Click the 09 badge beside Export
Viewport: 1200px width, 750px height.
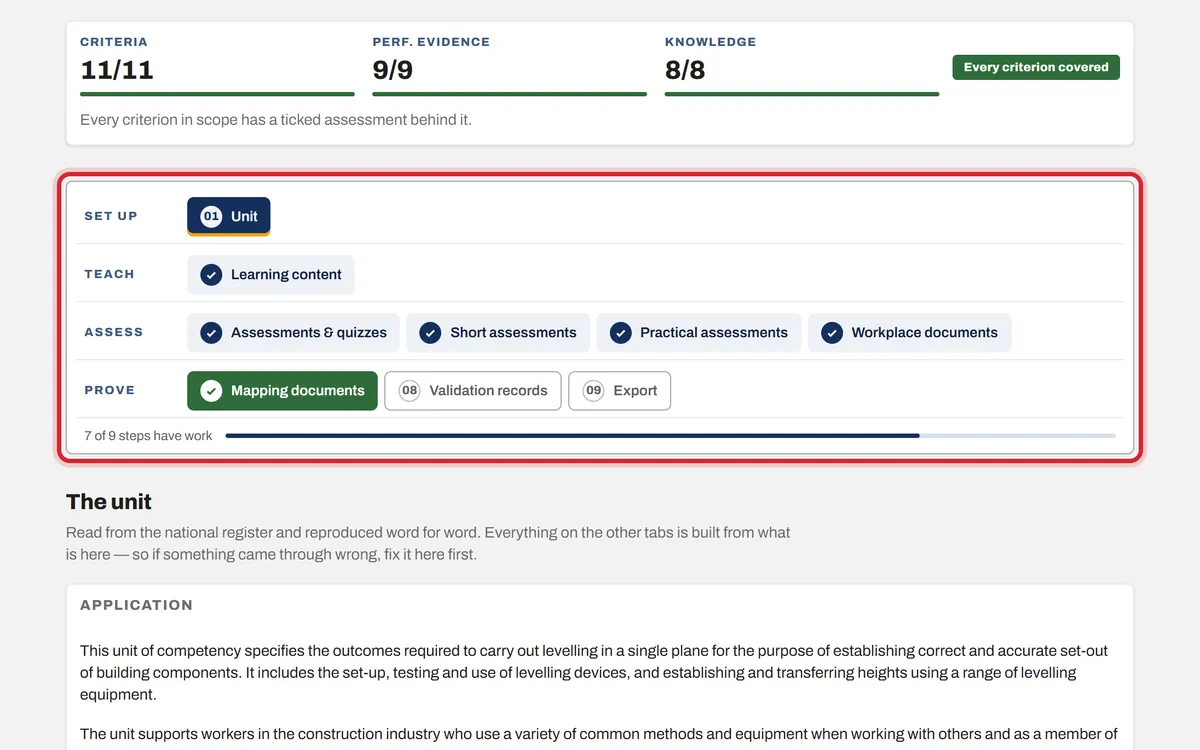point(594,390)
